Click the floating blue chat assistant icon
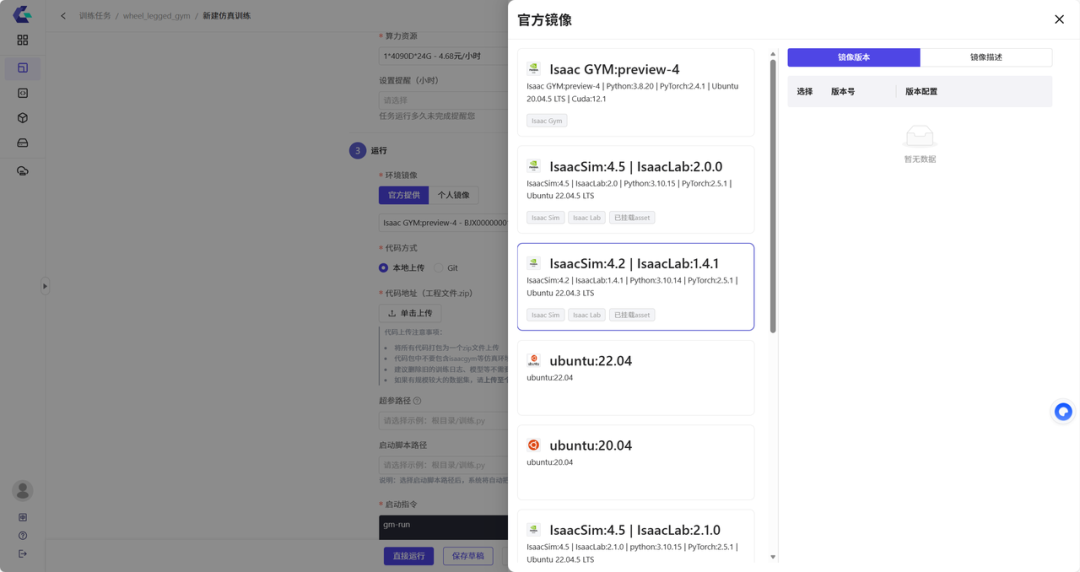Image resolution: width=1080 pixels, height=572 pixels. (1063, 411)
